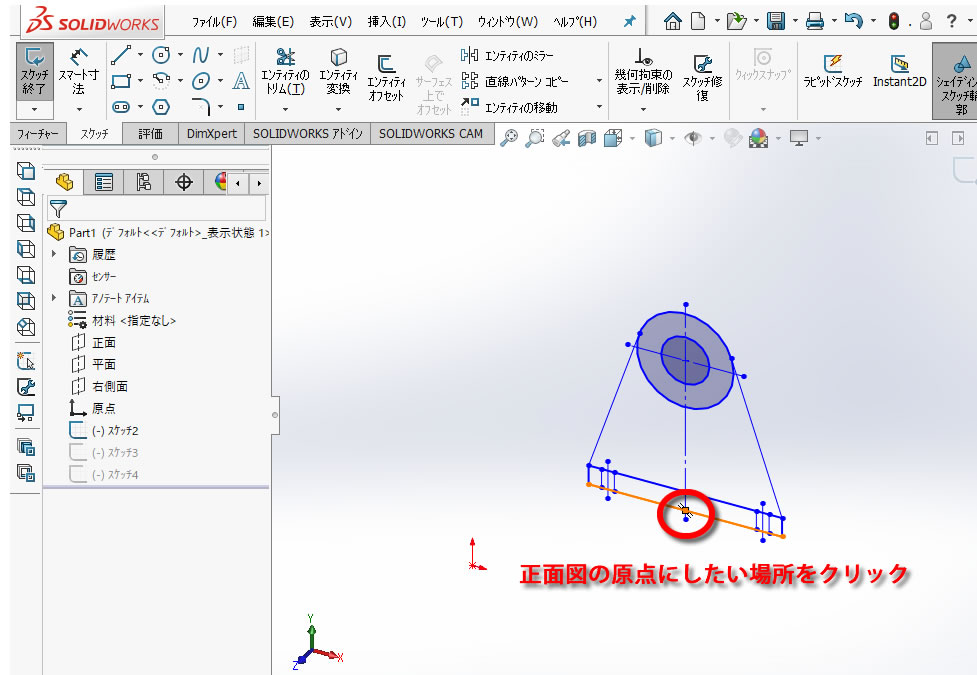Click the Rebuild traffic light icon
977x675 pixels.
pyautogui.click(x=894, y=22)
